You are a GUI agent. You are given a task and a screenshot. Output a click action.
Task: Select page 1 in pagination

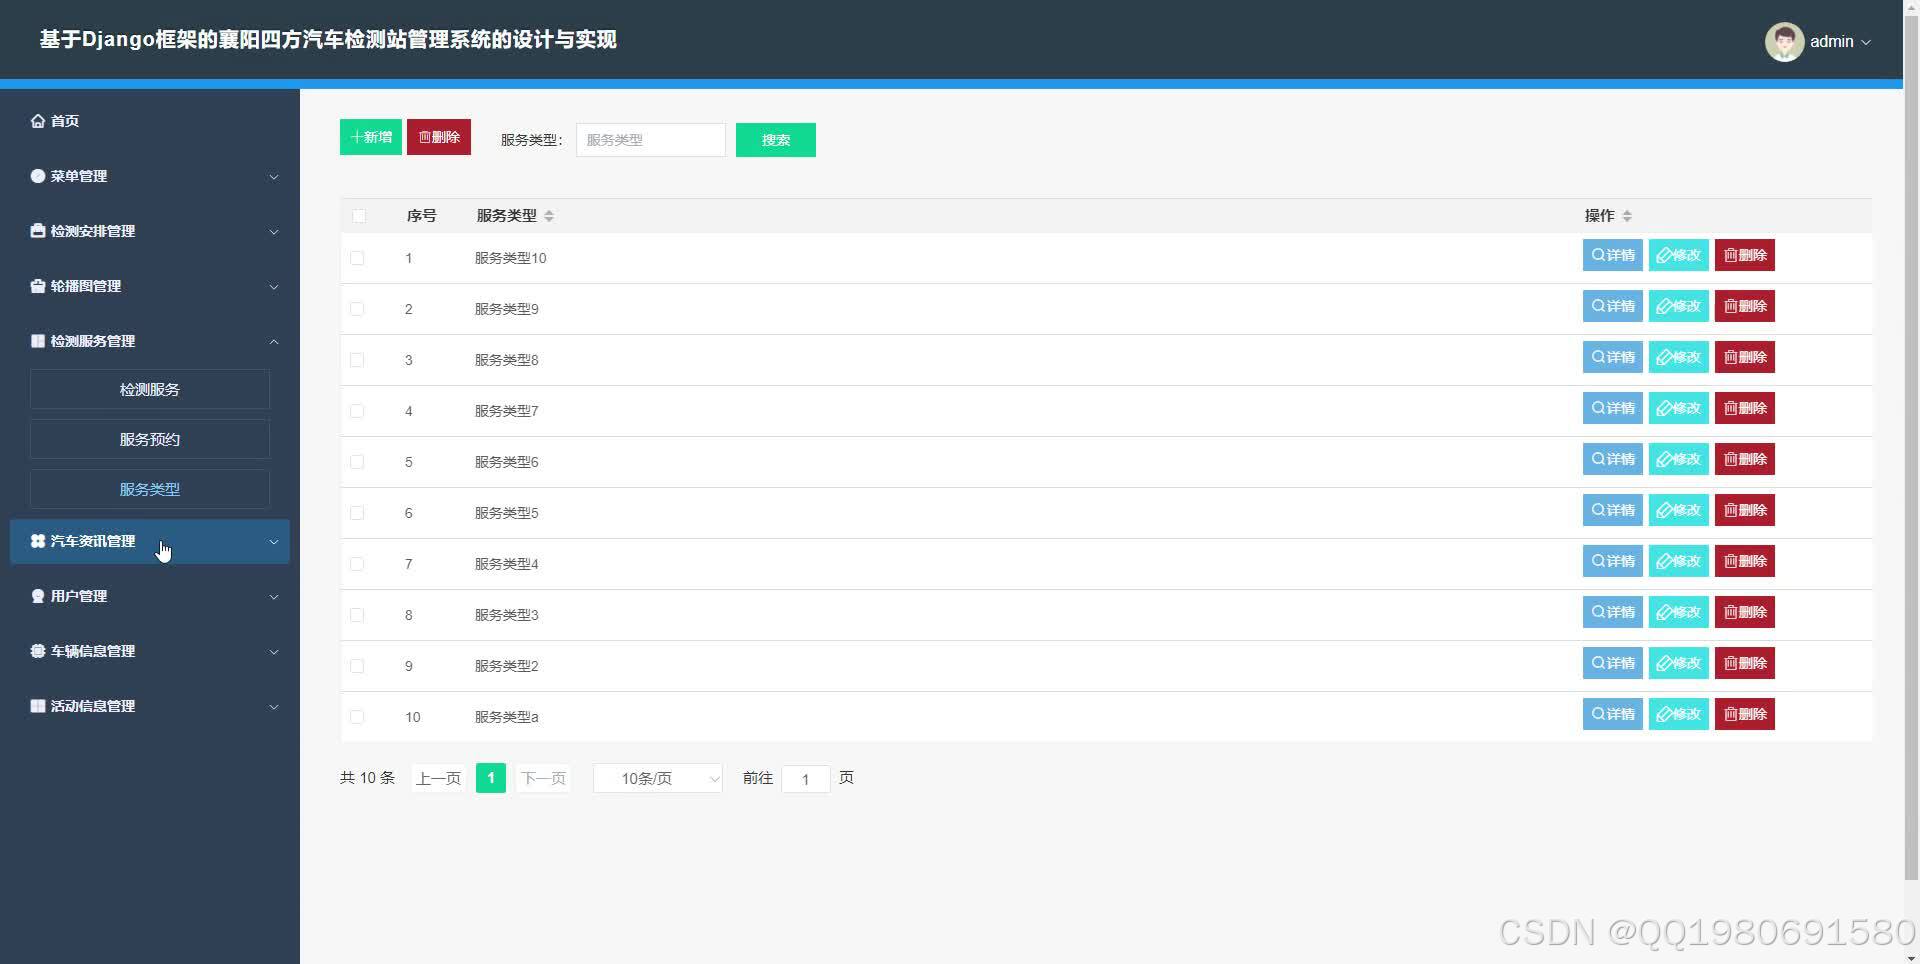coord(491,778)
